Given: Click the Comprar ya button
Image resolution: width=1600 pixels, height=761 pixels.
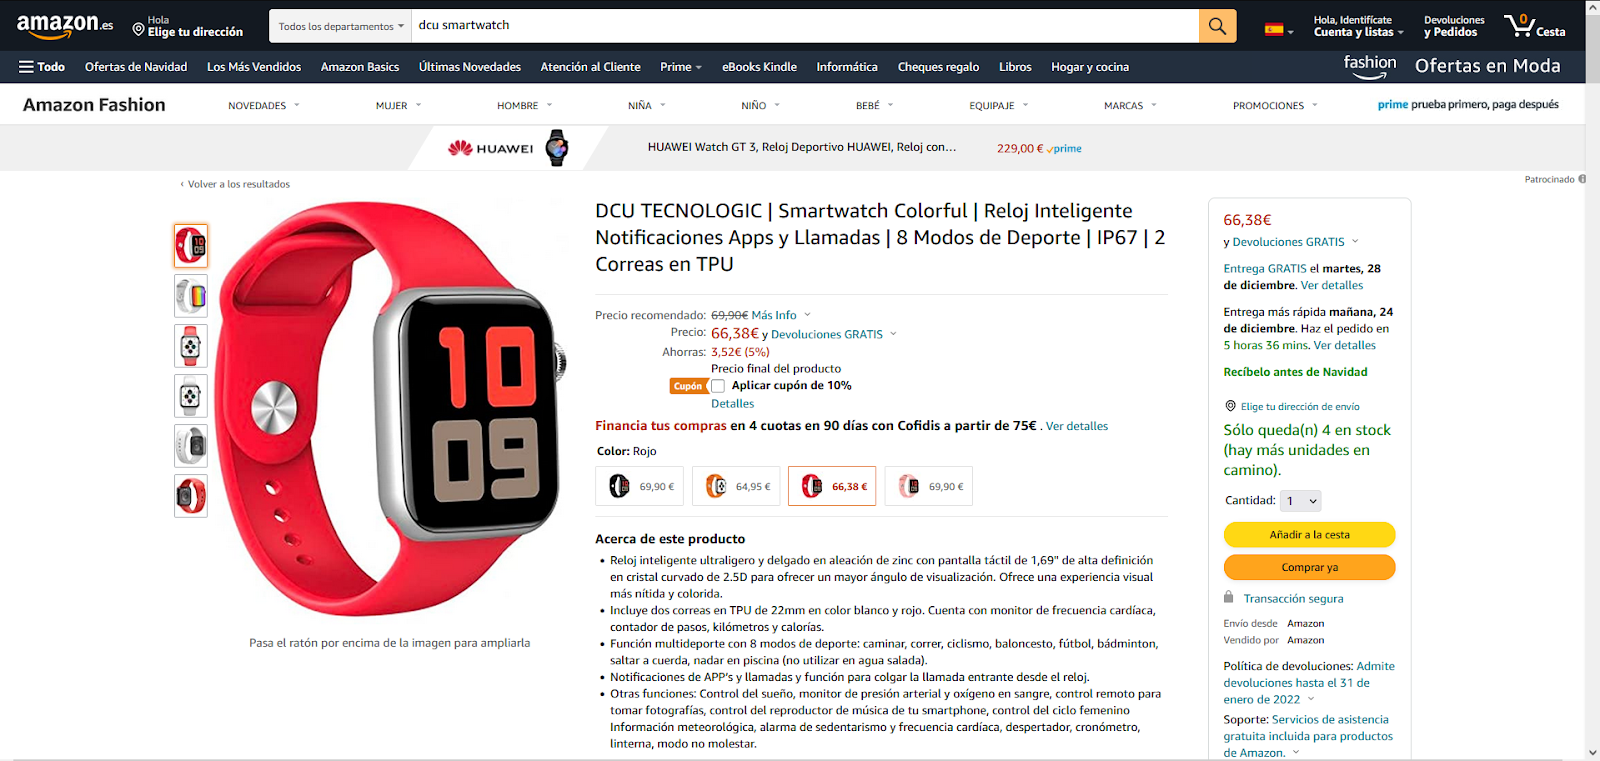Looking at the screenshot, I should (x=1309, y=567).
